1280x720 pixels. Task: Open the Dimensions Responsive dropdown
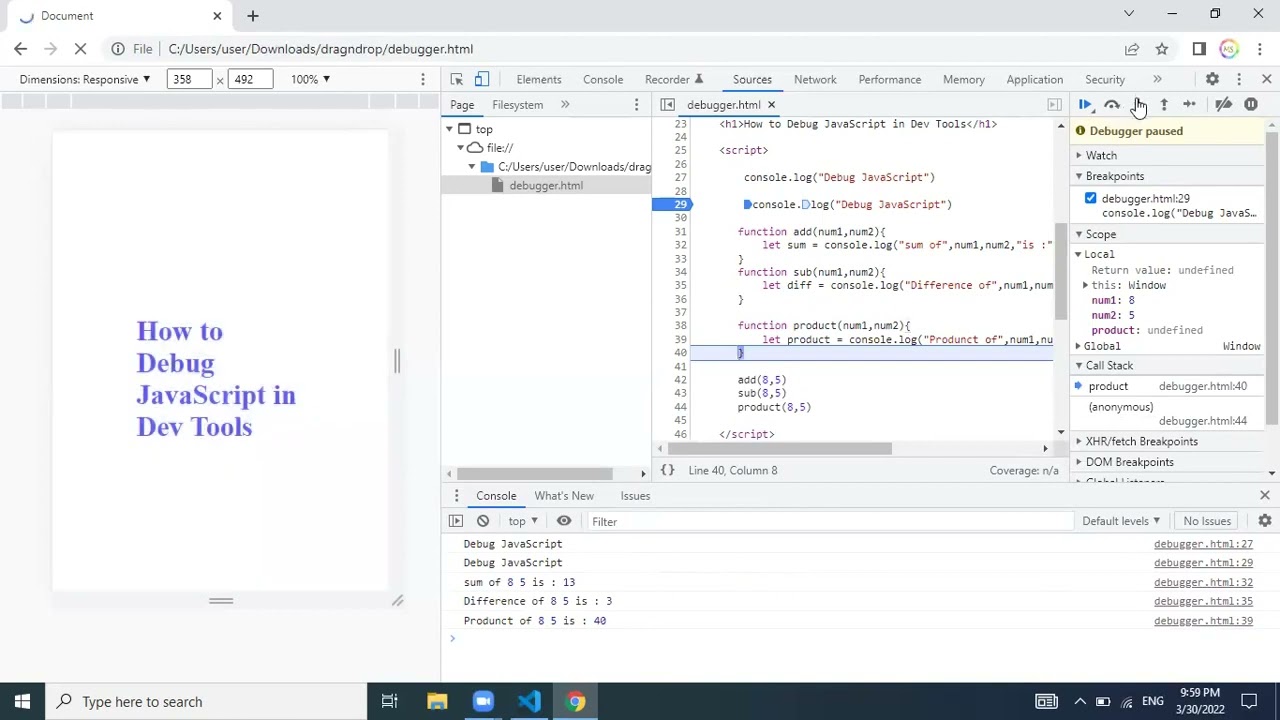(x=85, y=79)
